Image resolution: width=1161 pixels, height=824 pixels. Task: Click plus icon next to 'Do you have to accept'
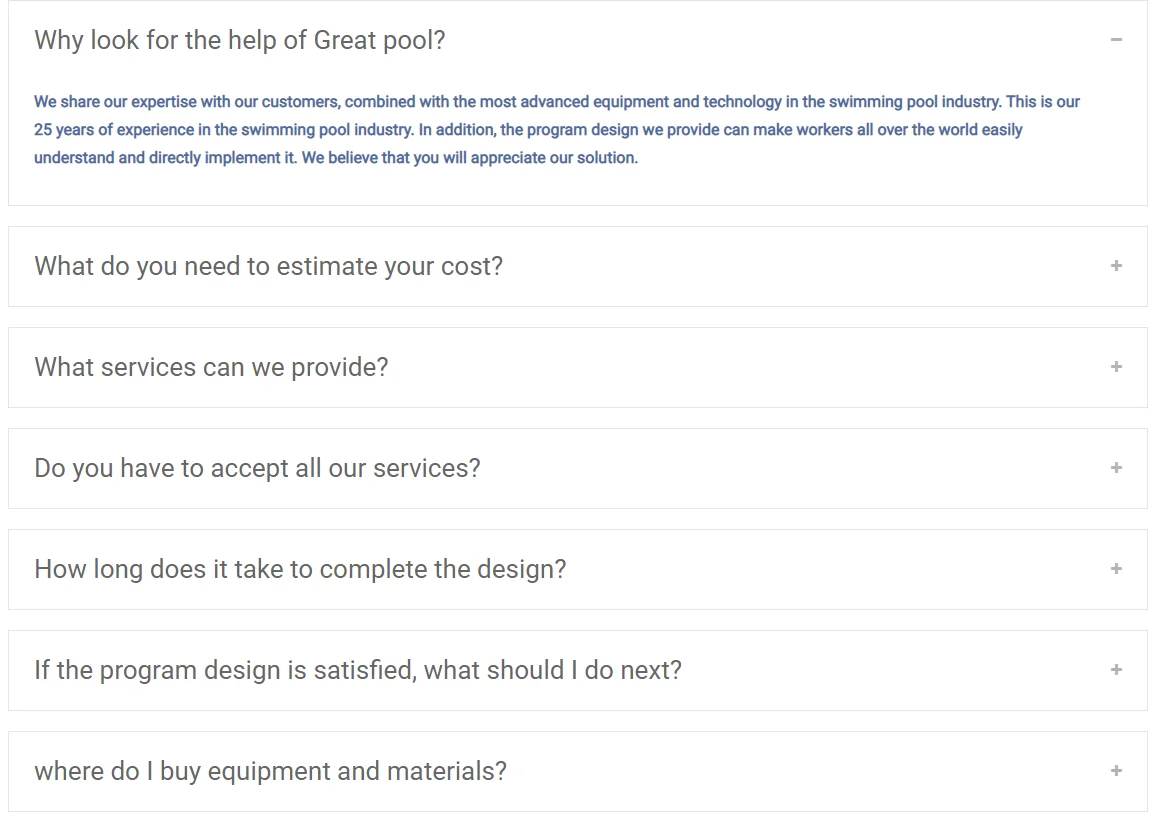1116,468
